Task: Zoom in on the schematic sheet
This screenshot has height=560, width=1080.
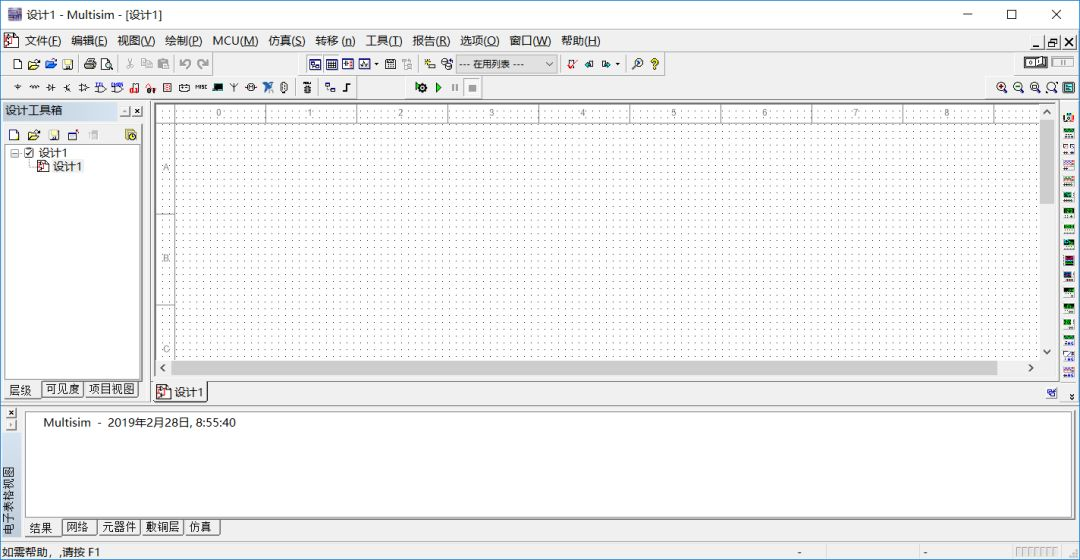Action: tap(1001, 87)
